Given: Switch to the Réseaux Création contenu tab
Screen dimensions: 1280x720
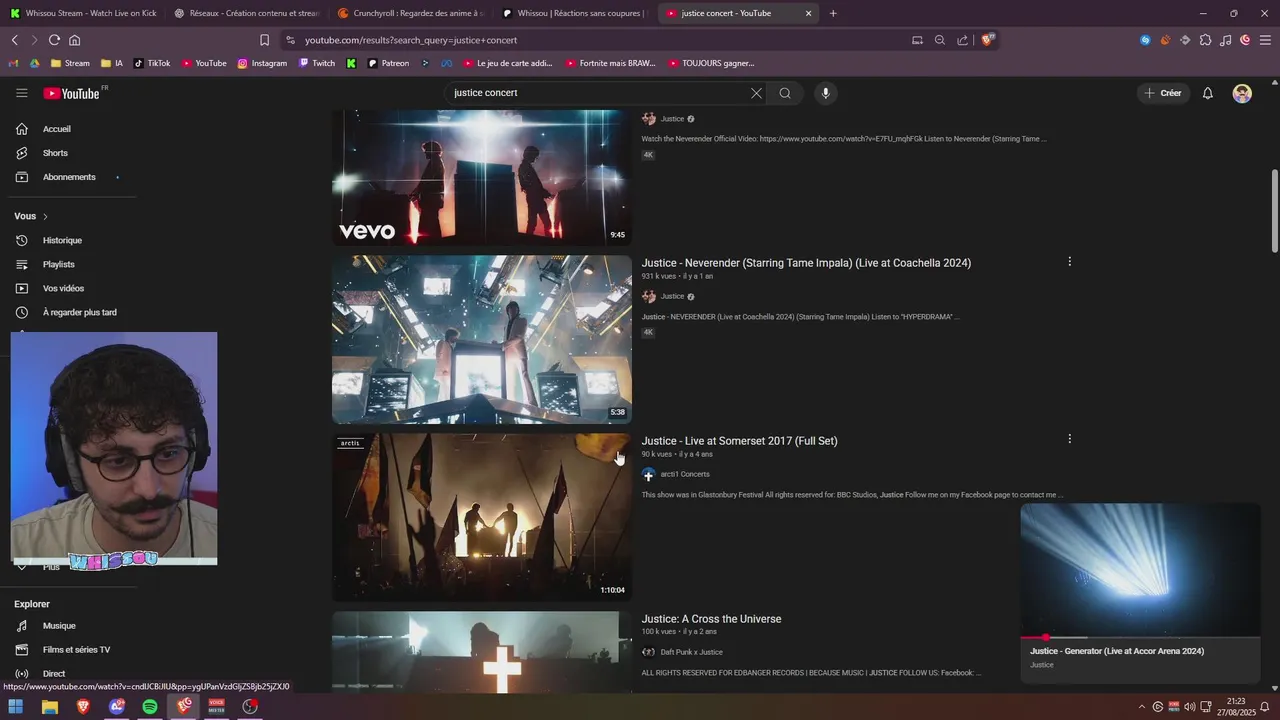Looking at the screenshot, I should click(x=246, y=13).
